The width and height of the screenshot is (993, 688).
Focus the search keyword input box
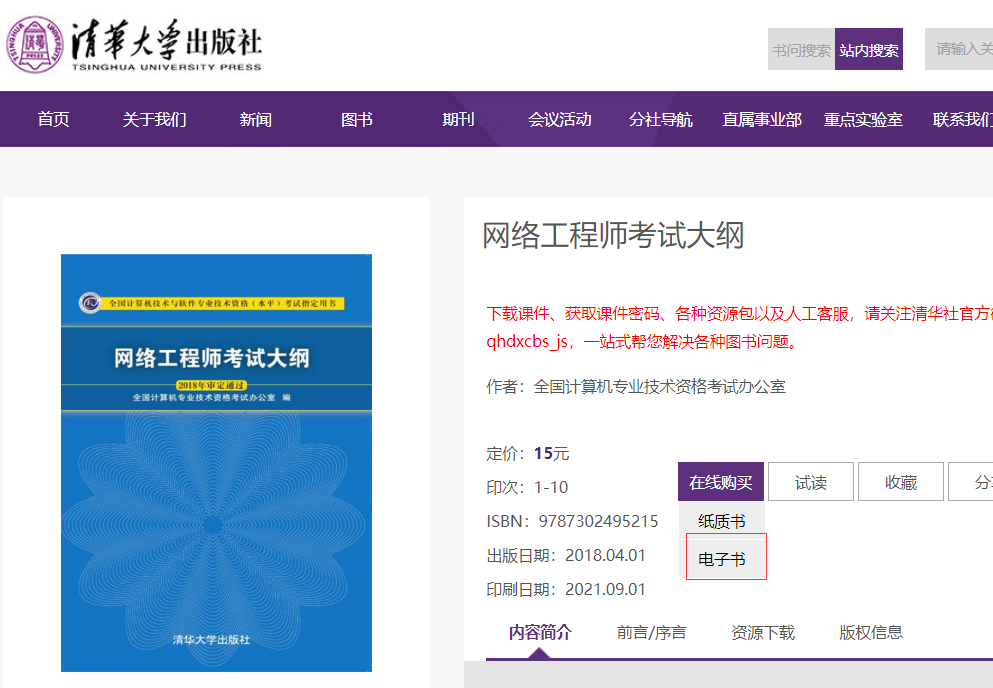pos(962,49)
